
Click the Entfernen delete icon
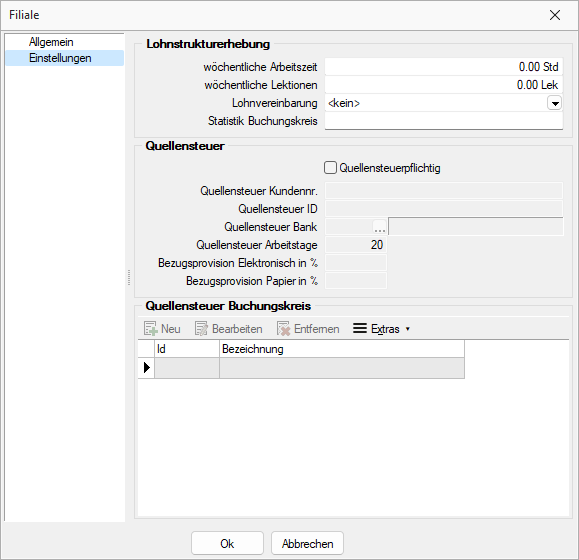(x=284, y=329)
